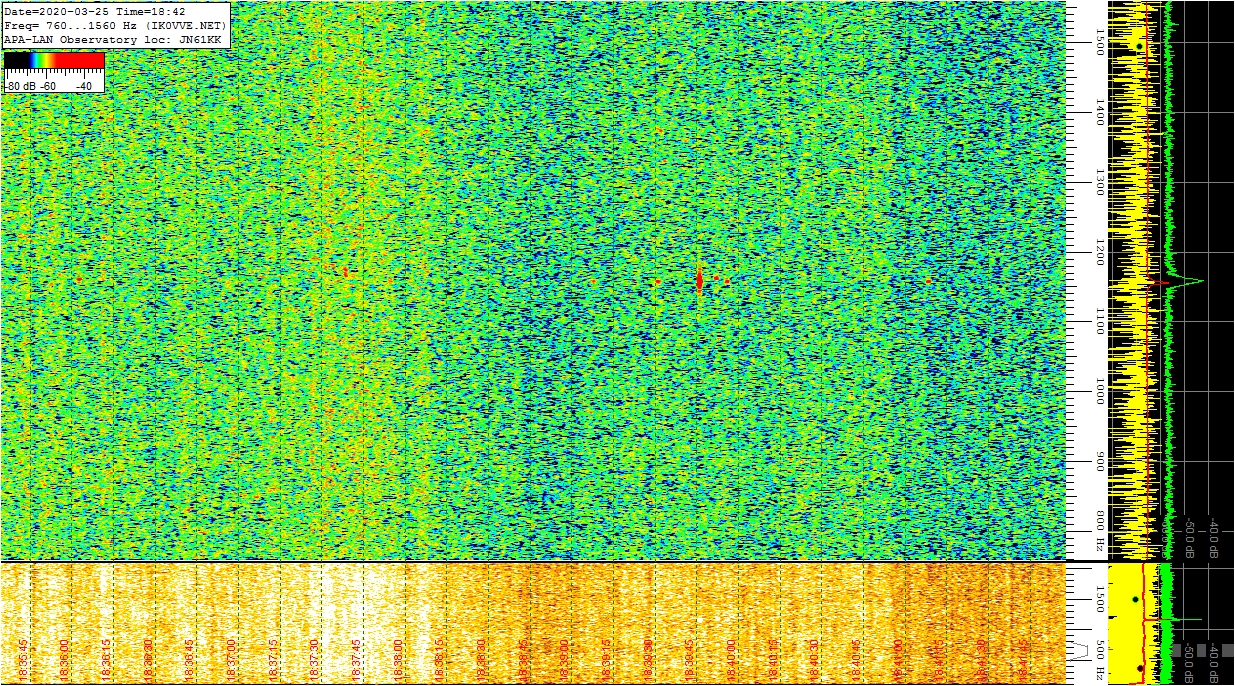This screenshot has height=686, width=1235.
Task: Select the 18:37:00 time marker
Action: click(232, 661)
